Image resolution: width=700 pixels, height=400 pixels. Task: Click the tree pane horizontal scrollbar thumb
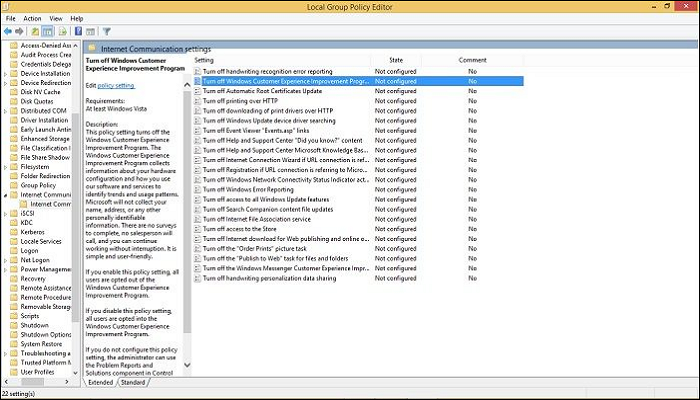(x=33, y=382)
